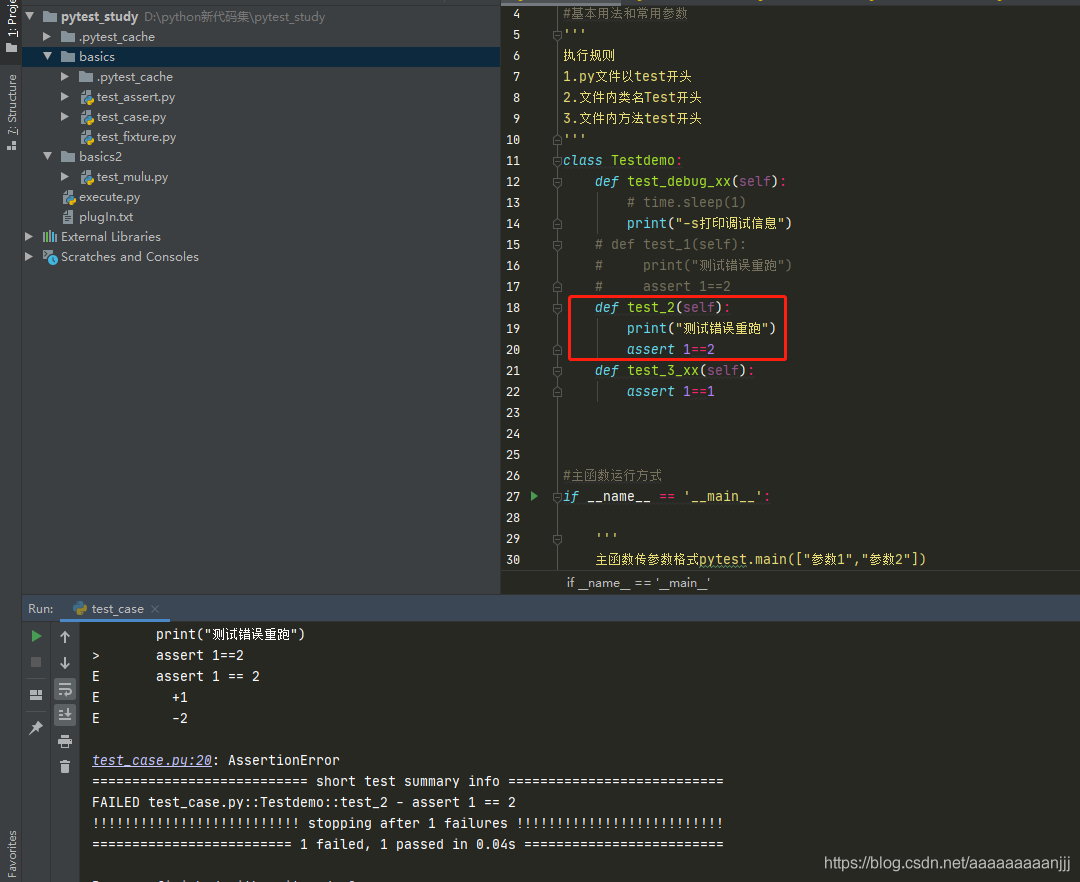
Task: Click the Up the Stack Trace arrow
Action: pos(65,636)
